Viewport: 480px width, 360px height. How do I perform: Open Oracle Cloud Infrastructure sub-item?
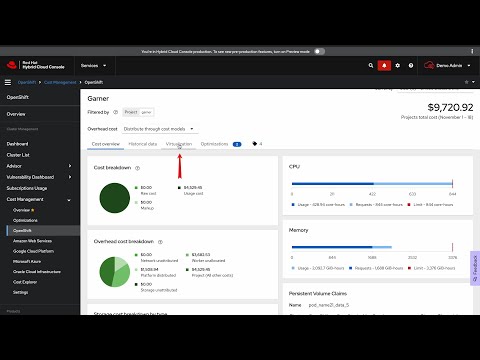click(37, 272)
